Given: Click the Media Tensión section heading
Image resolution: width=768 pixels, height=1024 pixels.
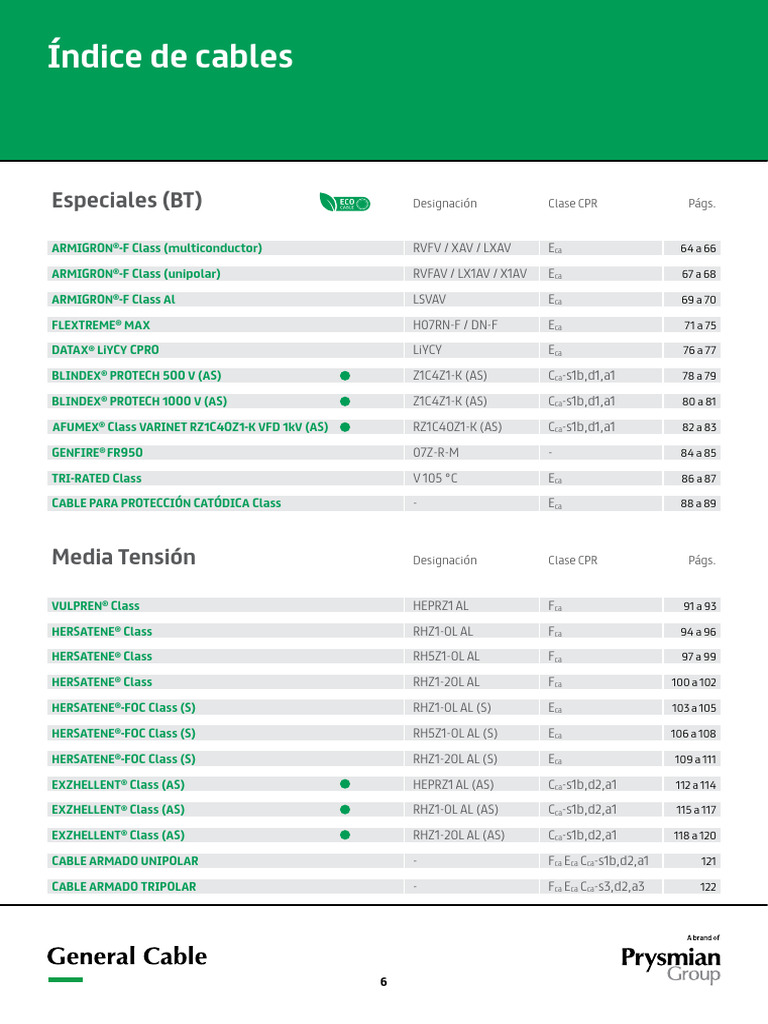Looking at the screenshot, I should pyautogui.click(x=123, y=557).
